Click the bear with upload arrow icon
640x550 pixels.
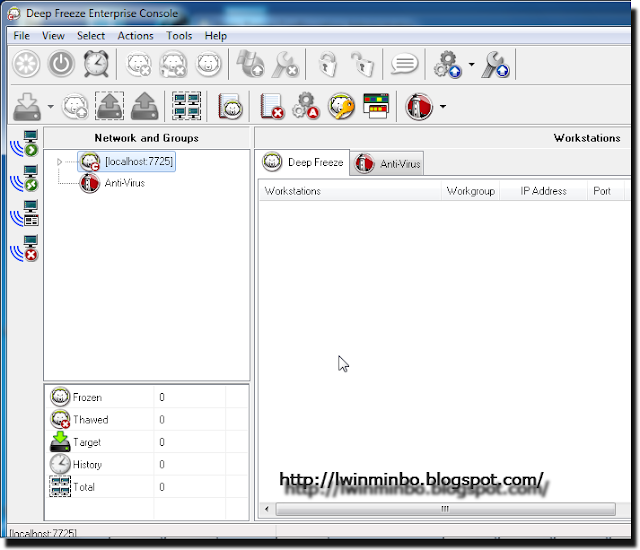click(x=75, y=106)
